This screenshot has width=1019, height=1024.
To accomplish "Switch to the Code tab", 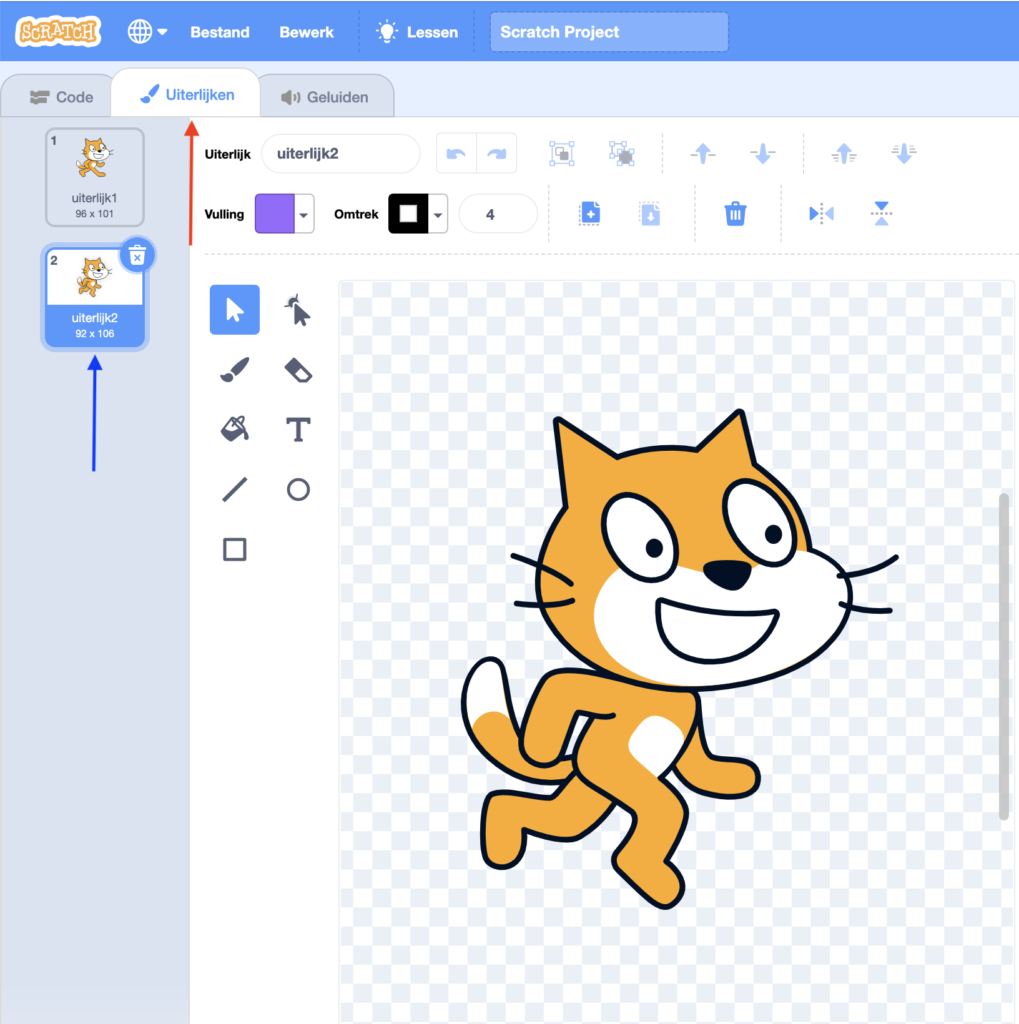I will (x=61, y=97).
